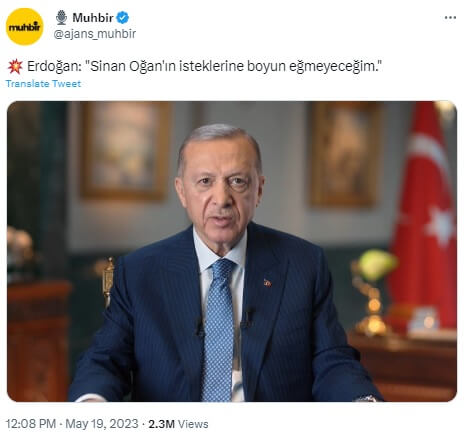The height and width of the screenshot is (434, 466).
Task: Click the microphone emoji beside Muhbir
Action: pos(61,17)
